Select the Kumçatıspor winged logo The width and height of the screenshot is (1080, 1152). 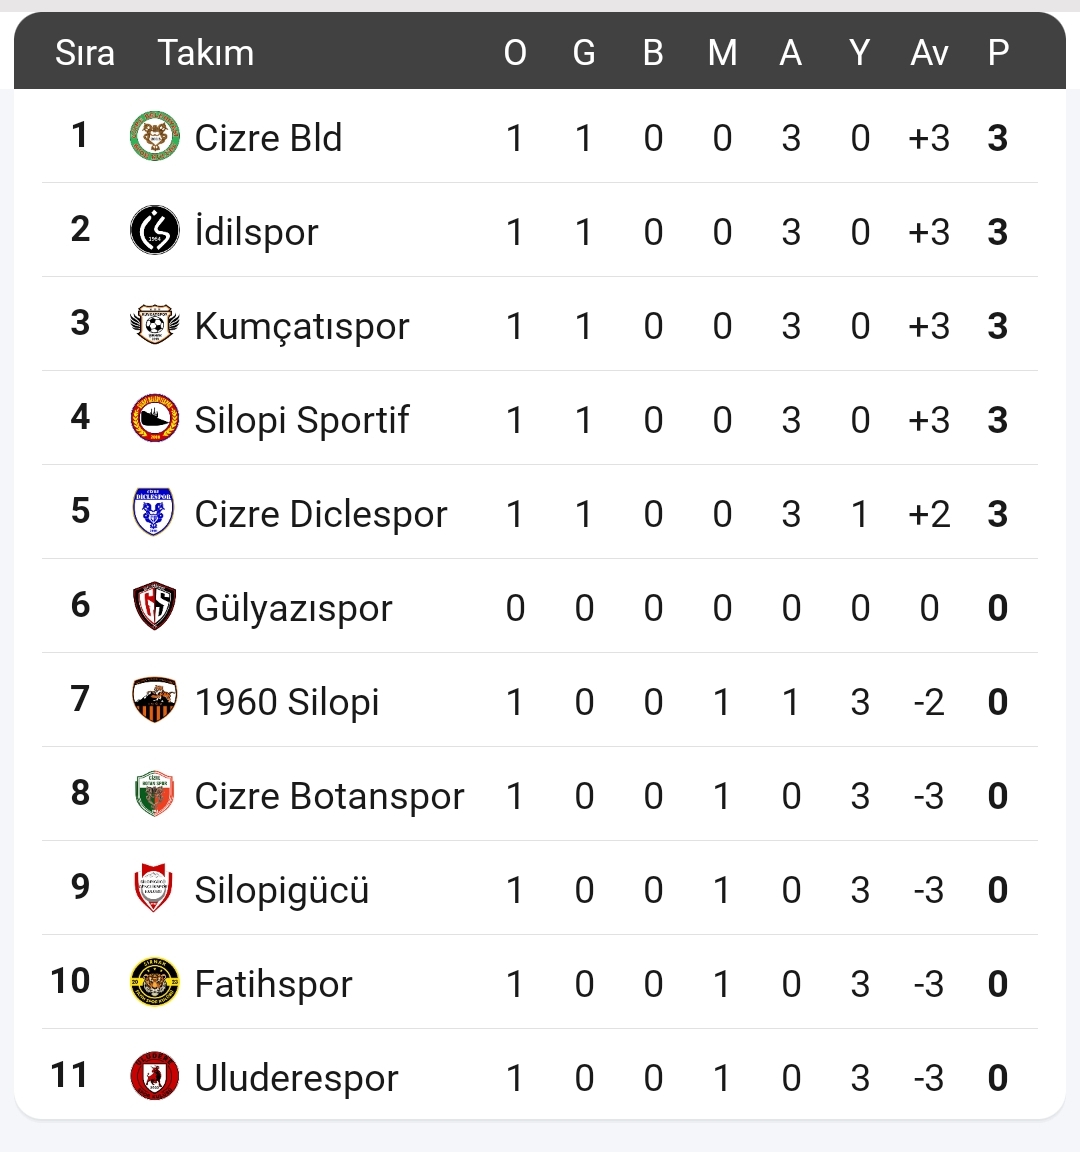[155, 325]
